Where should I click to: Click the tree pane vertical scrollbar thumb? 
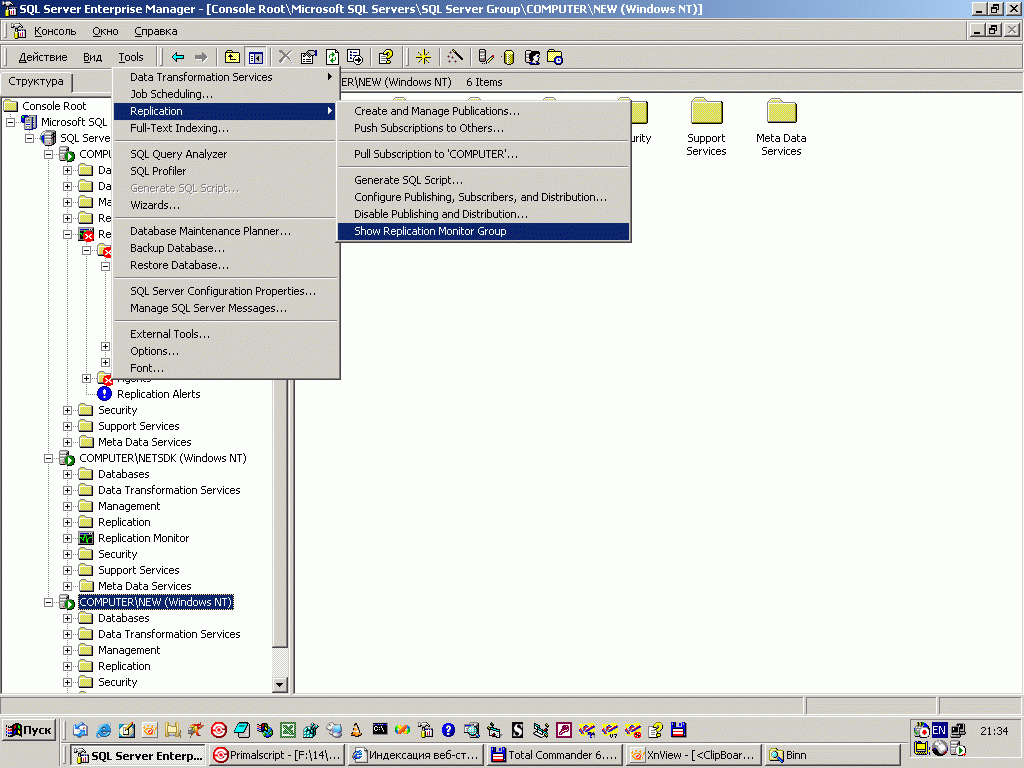coord(280,513)
